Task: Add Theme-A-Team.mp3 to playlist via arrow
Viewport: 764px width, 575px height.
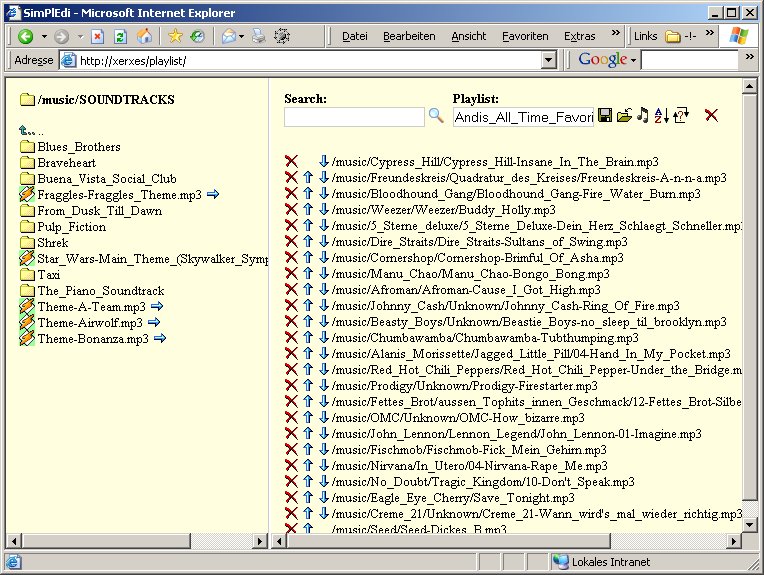Action: click(x=157, y=307)
